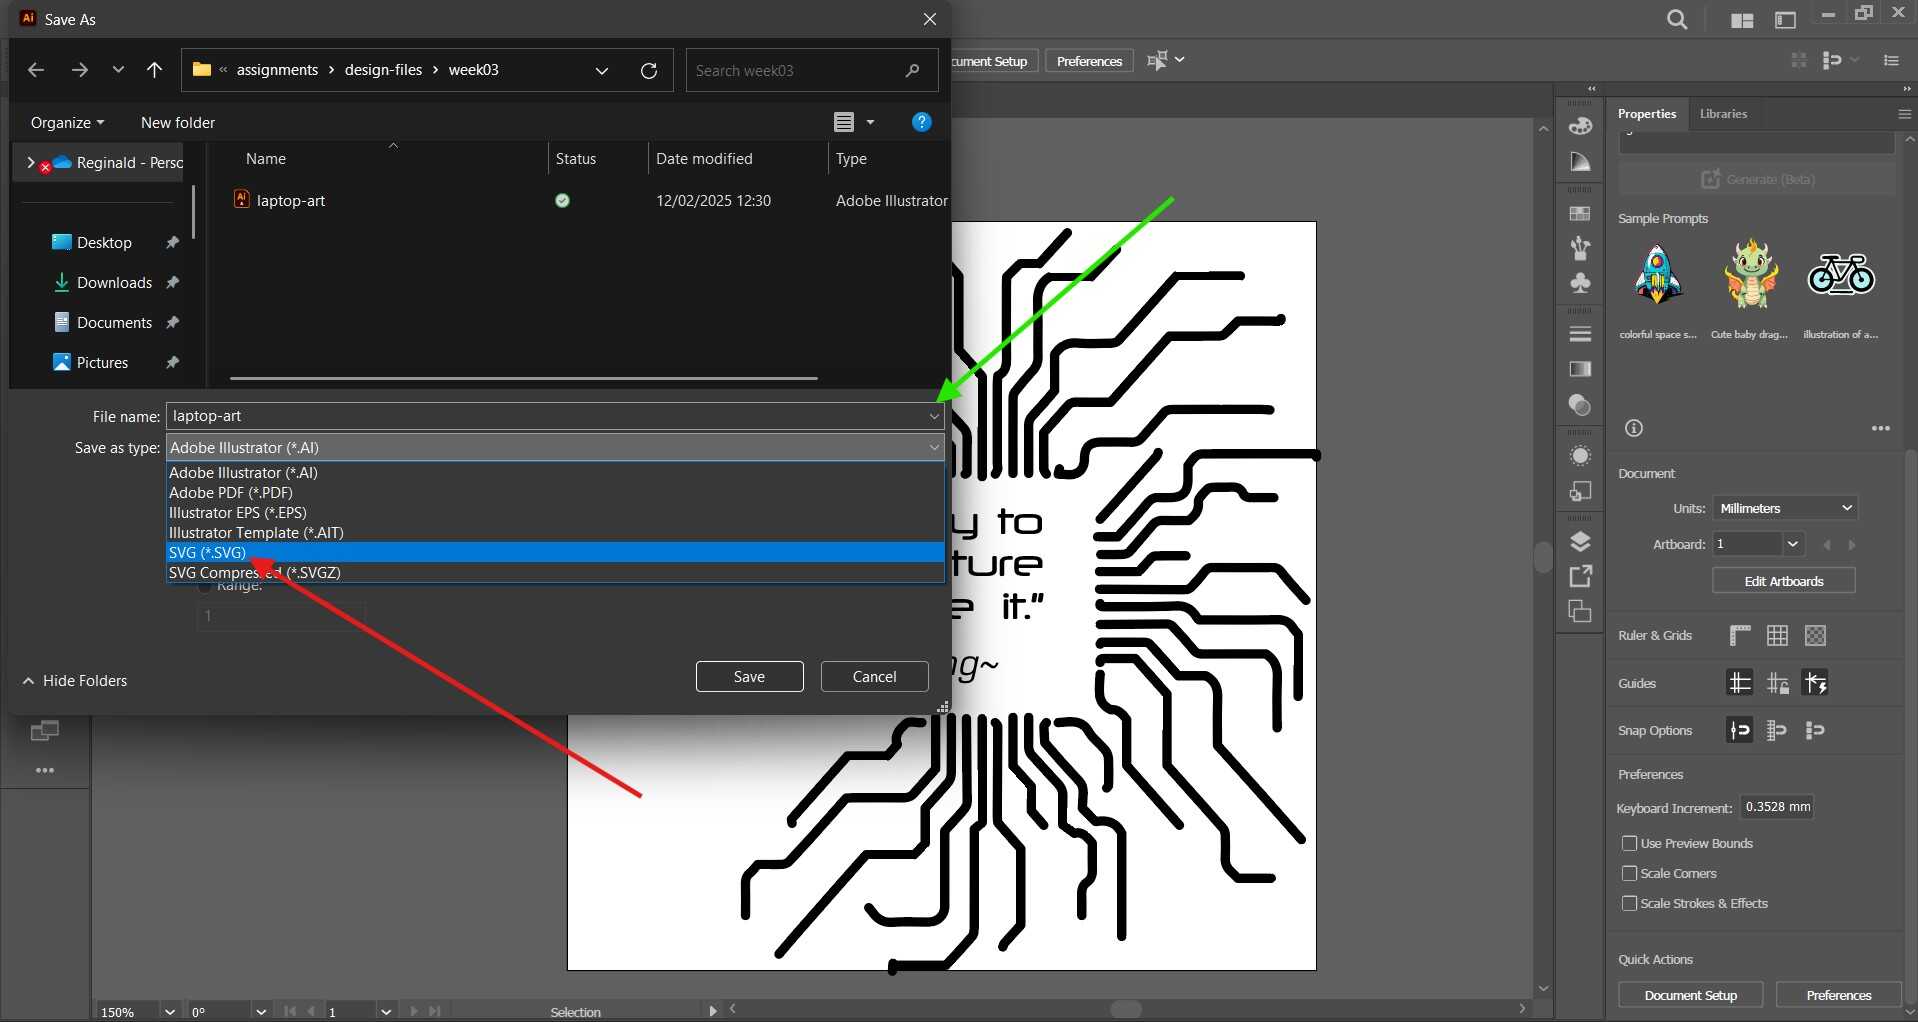Screen dimensions: 1918x1022
Task: Open the Brushes panel icon
Action: click(x=1580, y=248)
